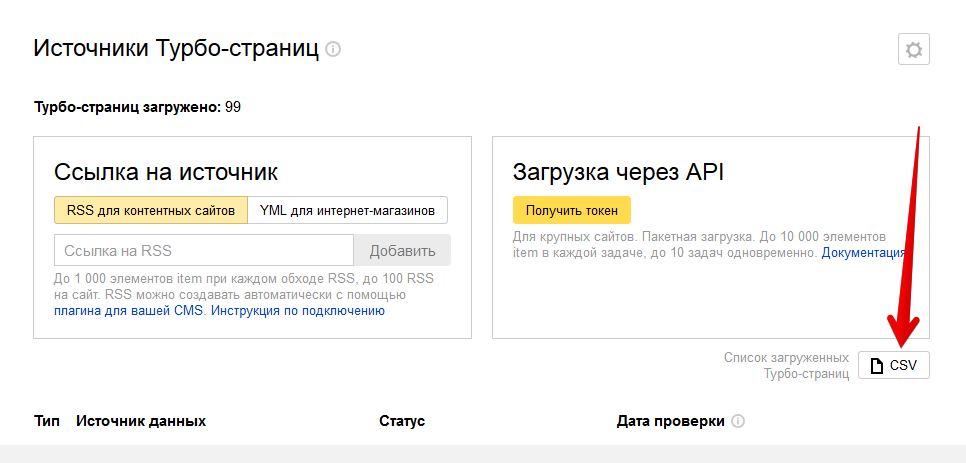
Task: Download the CSV list of Turbo pages
Action: click(894, 365)
